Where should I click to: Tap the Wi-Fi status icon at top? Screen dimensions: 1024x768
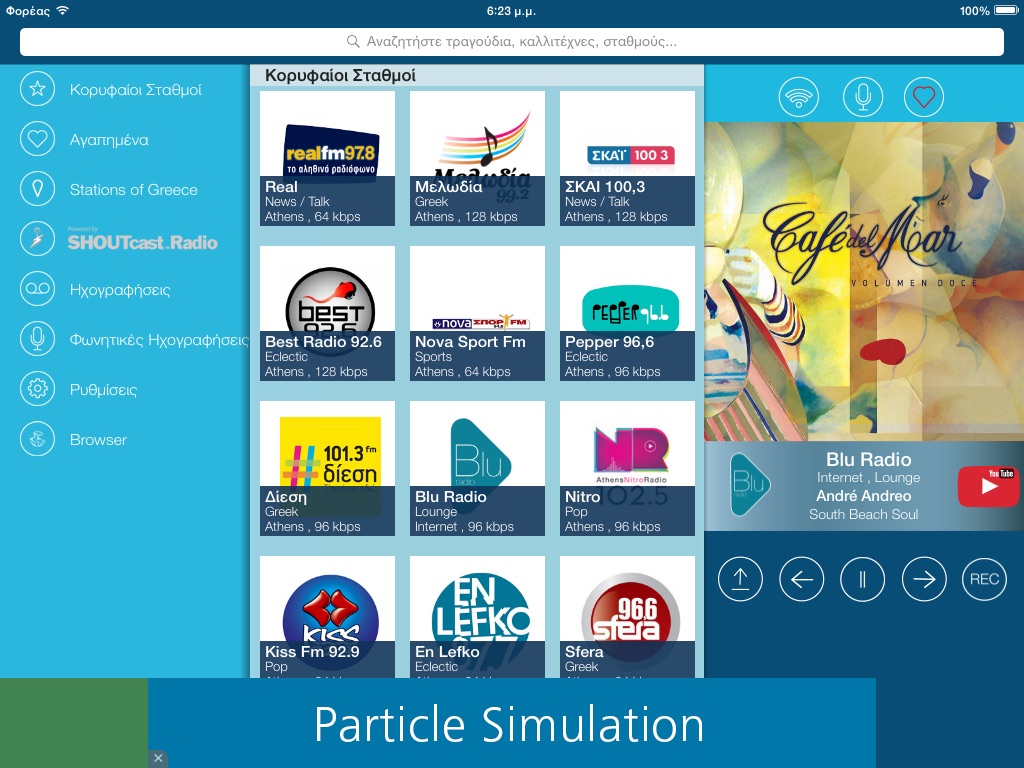point(62,10)
